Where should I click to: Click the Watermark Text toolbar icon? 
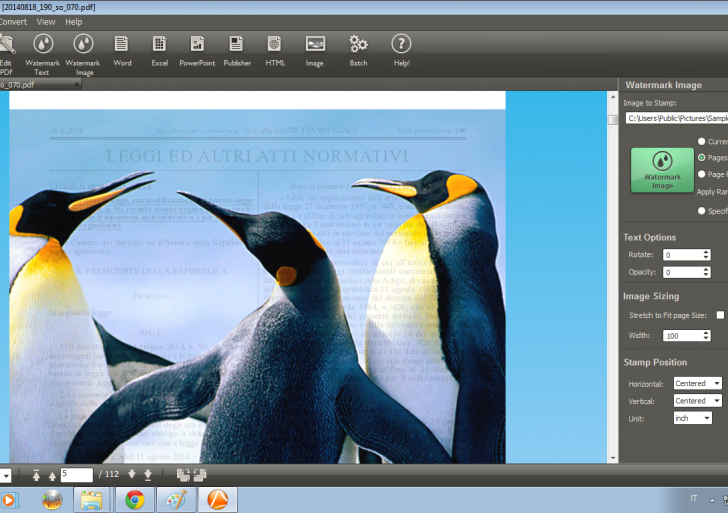click(x=42, y=53)
